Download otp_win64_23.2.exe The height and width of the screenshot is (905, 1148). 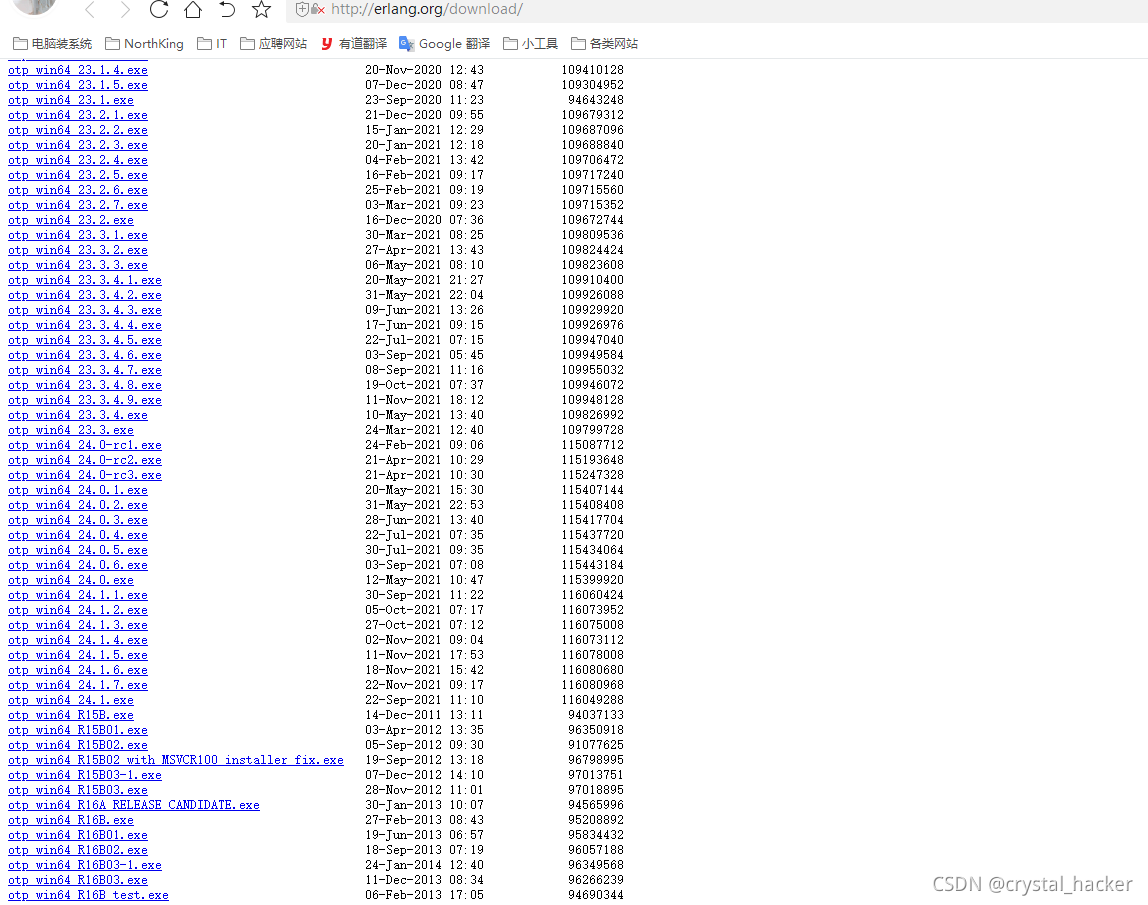point(71,220)
